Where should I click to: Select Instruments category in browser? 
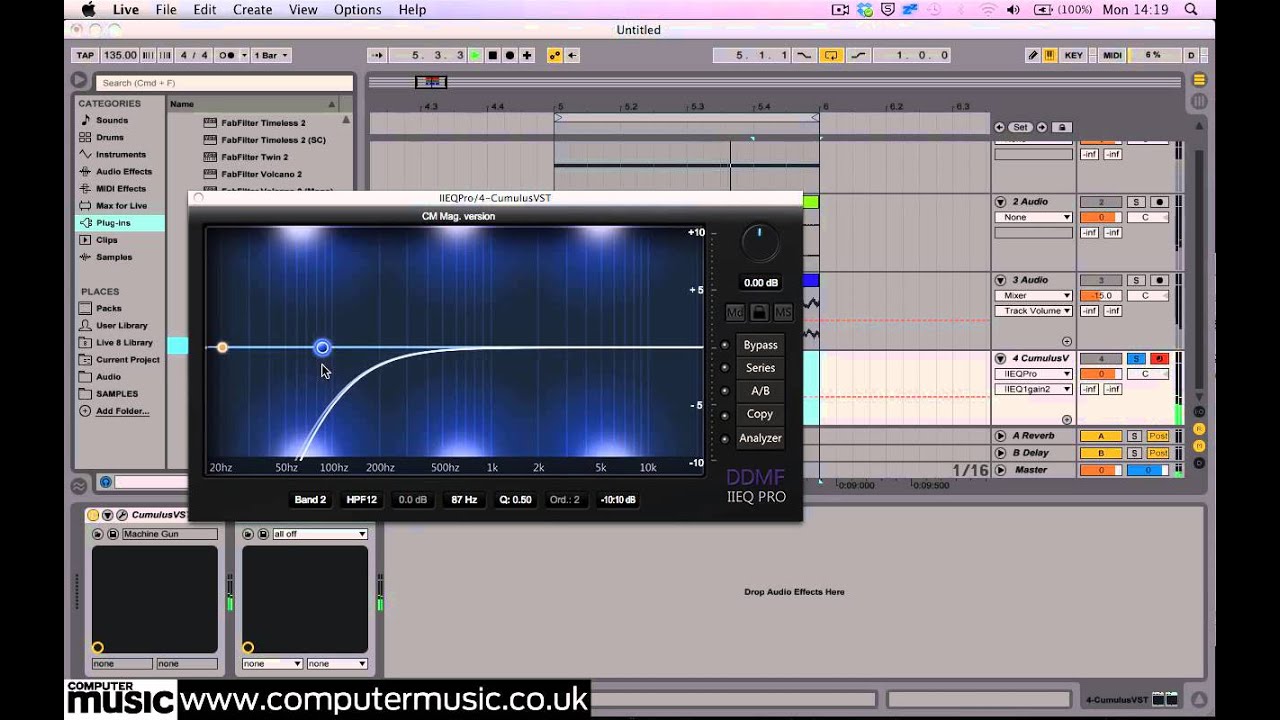click(120, 154)
